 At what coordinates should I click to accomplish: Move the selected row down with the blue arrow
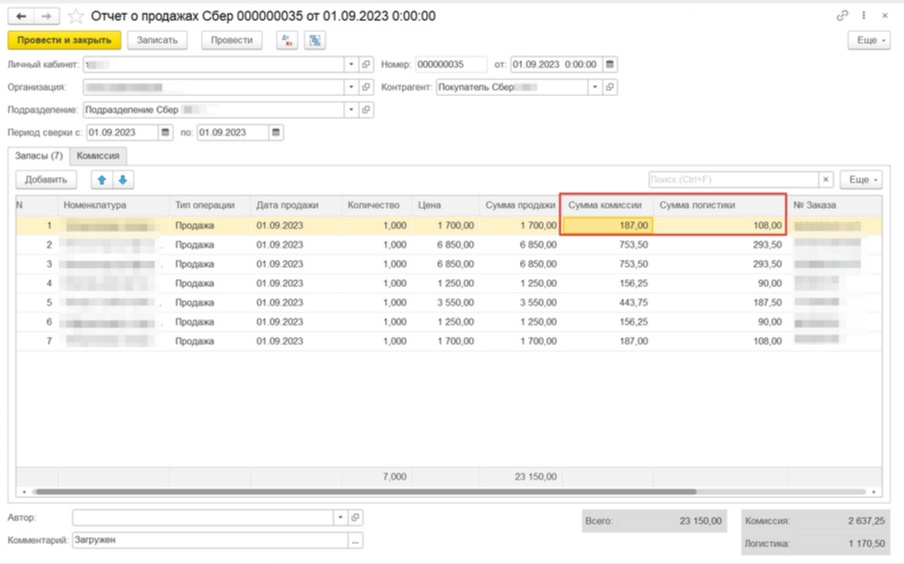123,180
